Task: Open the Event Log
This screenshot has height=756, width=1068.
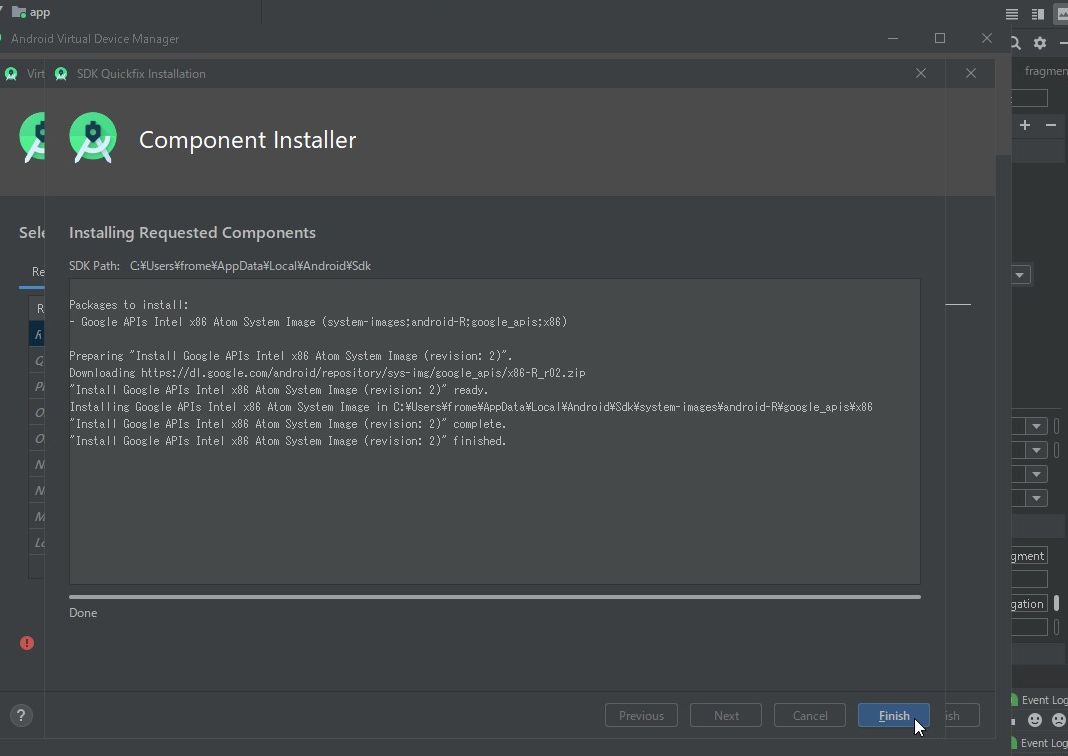Action: (x=1043, y=700)
